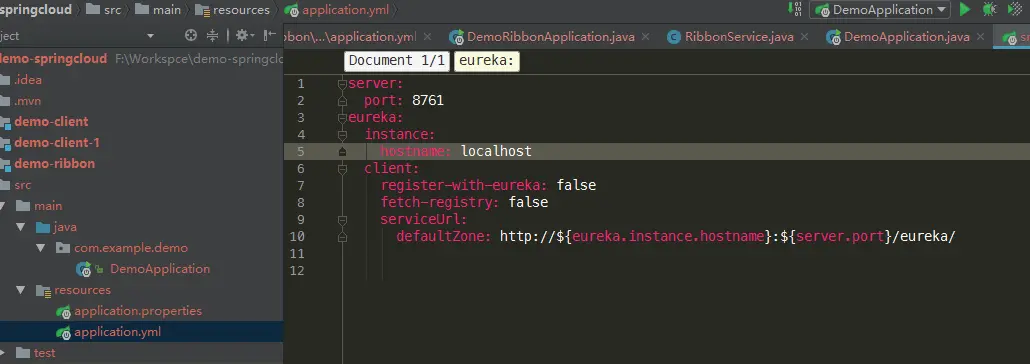Image resolution: width=1030 pixels, height=364 pixels.
Task: Select the DemoApplication class in the tree
Action: coord(160,269)
